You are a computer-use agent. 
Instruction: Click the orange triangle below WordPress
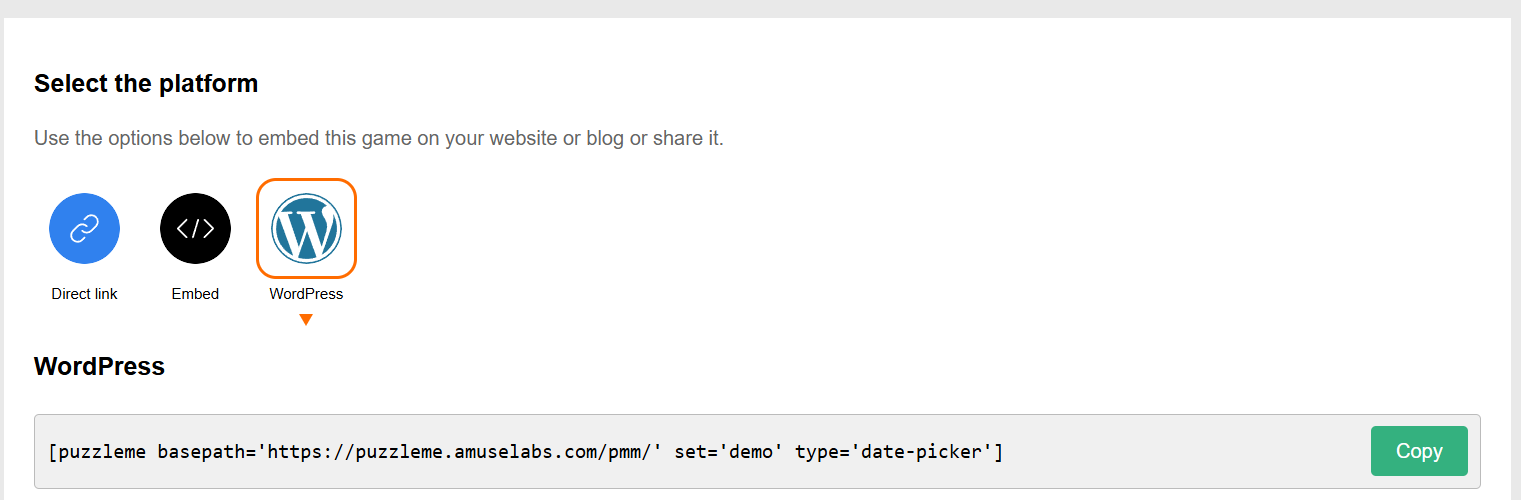306,320
